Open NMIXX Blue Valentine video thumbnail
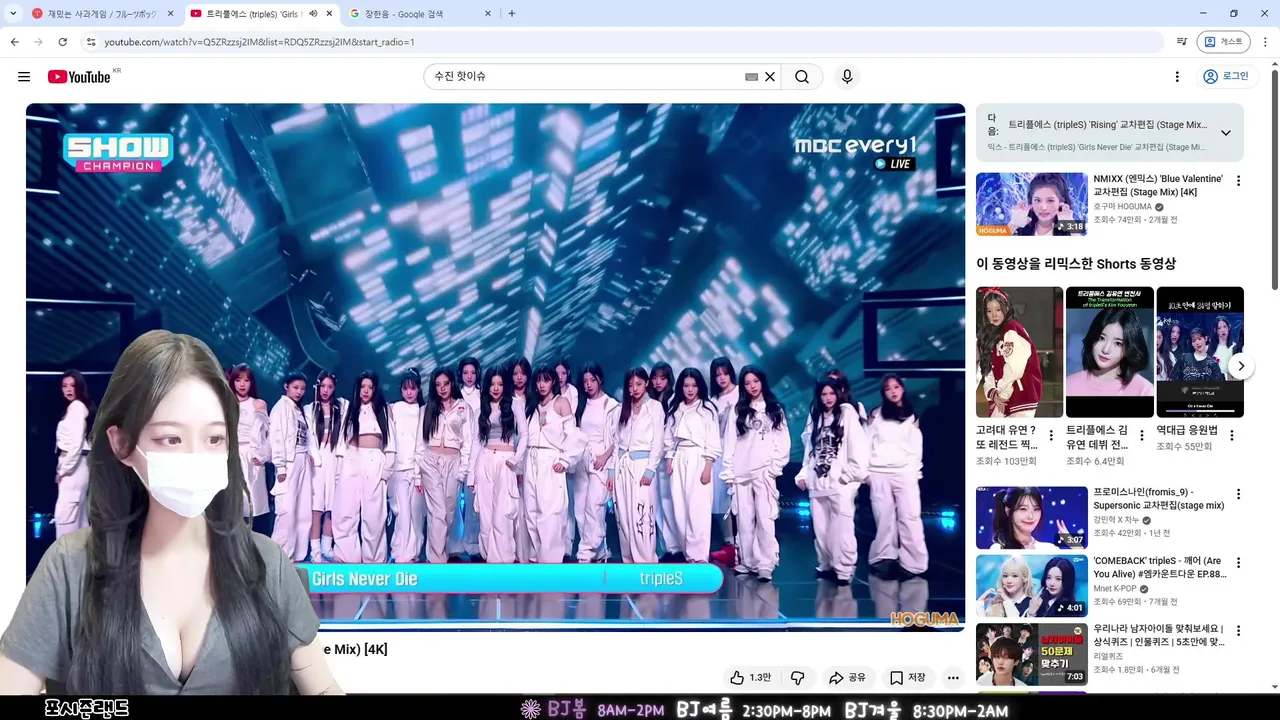This screenshot has height=720, width=1280. click(x=1031, y=204)
